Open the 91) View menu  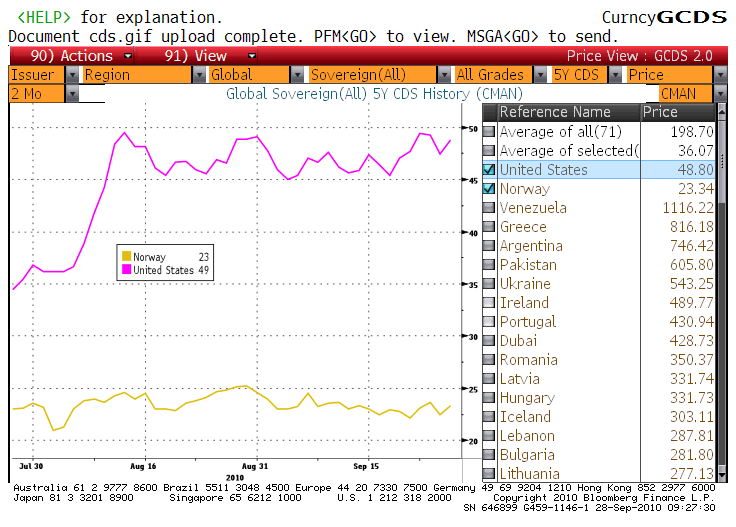tap(196, 56)
